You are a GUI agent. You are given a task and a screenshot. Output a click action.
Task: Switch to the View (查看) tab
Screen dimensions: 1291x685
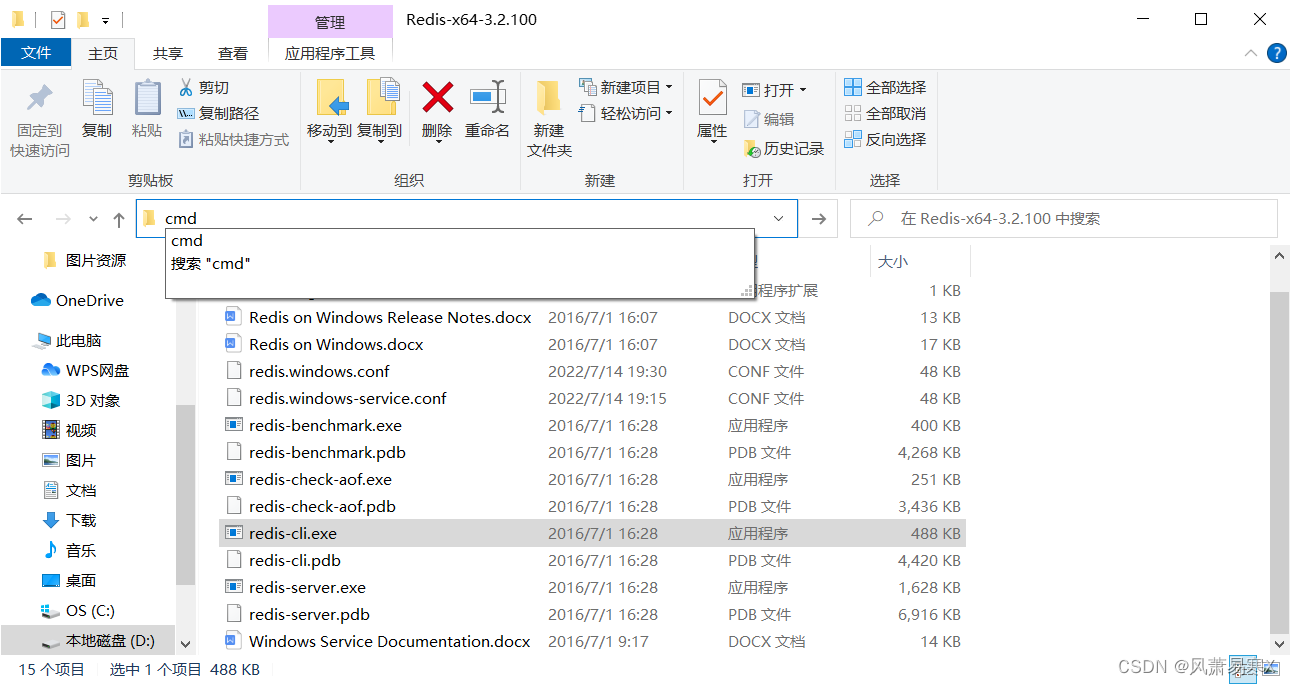tap(233, 53)
